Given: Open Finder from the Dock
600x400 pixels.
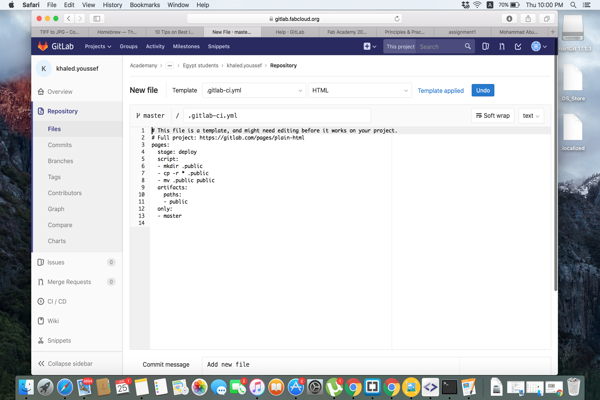Looking at the screenshot, I should click(26, 387).
